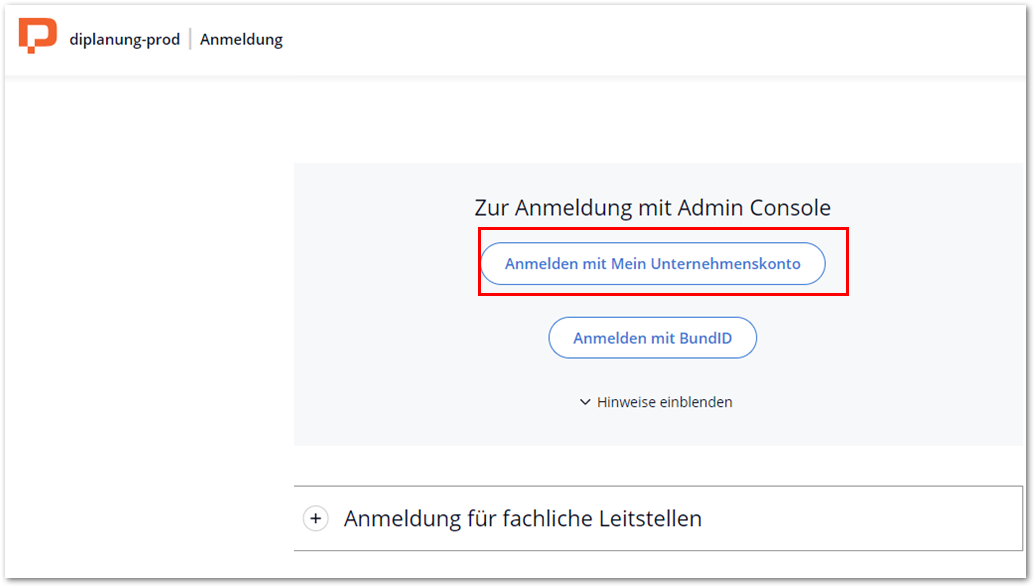Click the chevron arrow before Hinweise einblenden
This screenshot has width=1035, height=587.
point(585,402)
